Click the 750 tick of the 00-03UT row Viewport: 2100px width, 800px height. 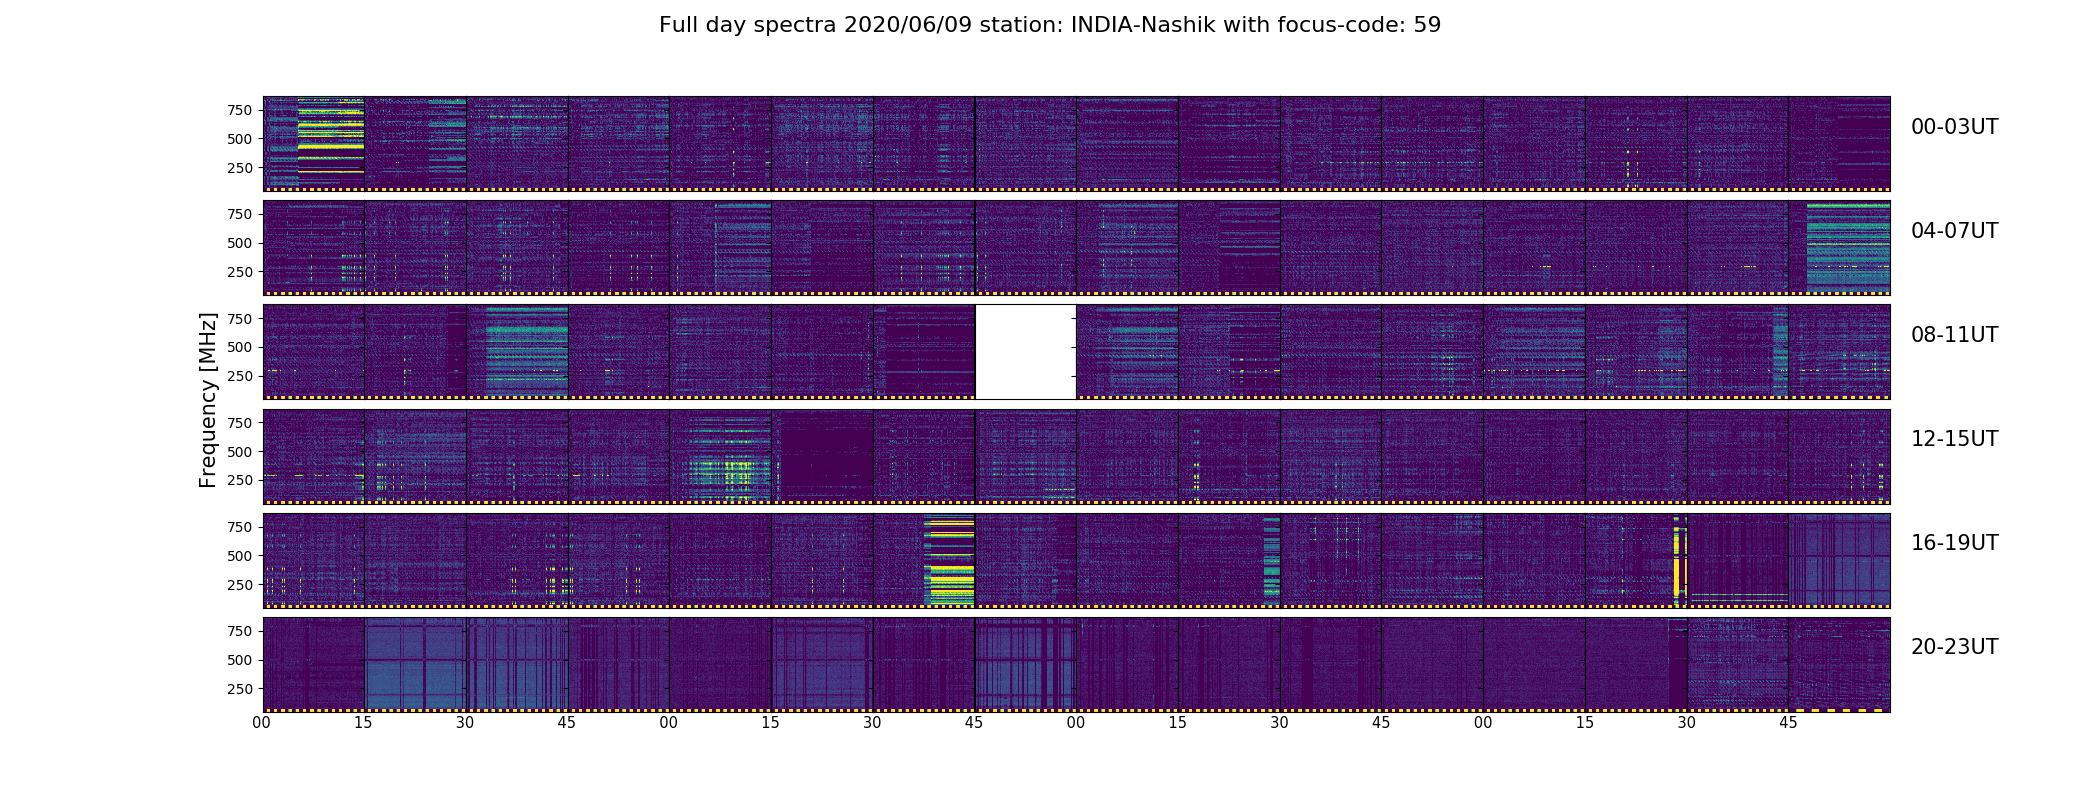240,110
